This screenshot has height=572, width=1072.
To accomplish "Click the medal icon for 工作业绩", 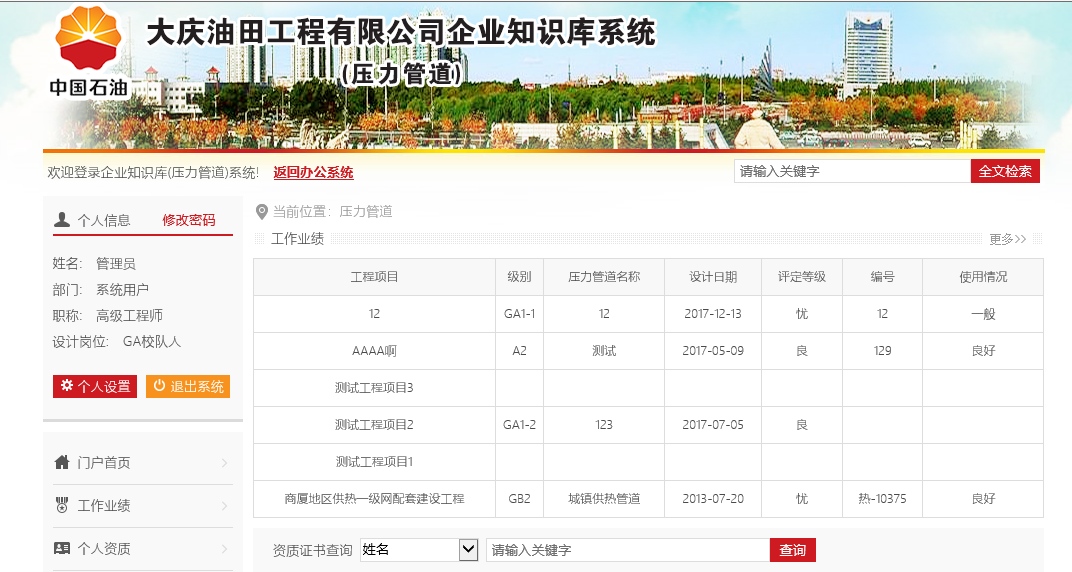I will [x=62, y=506].
